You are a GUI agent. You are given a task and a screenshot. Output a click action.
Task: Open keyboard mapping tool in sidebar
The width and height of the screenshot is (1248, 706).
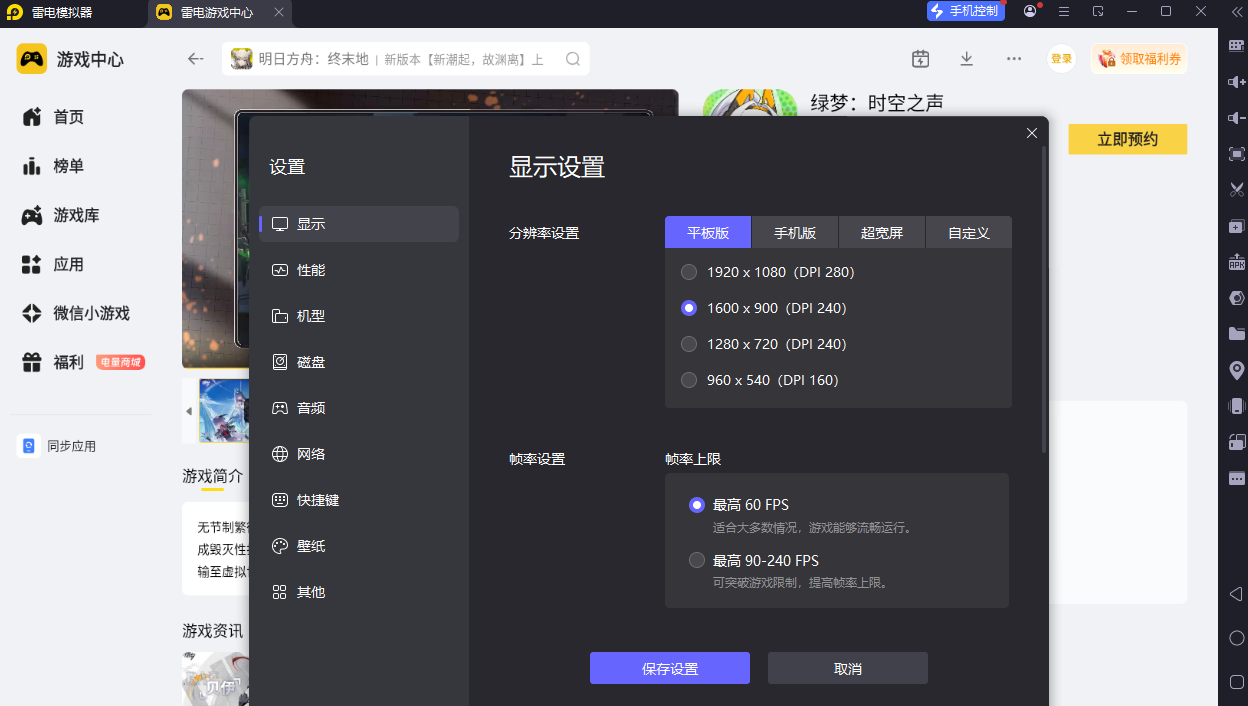point(1236,45)
